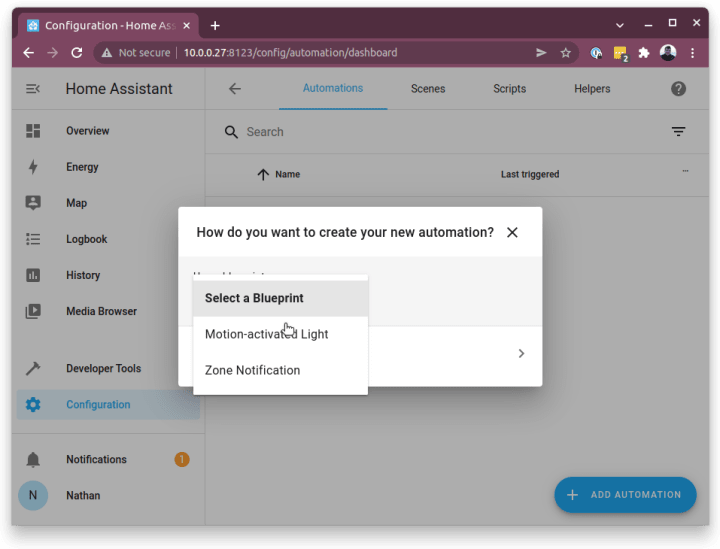Open the Map icon in sidebar
Screen dimensions: 720x549
coord(33,203)
